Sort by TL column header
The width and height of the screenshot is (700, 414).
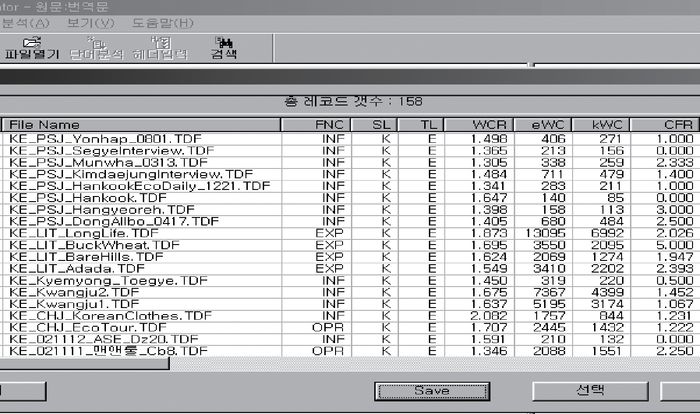421,125
